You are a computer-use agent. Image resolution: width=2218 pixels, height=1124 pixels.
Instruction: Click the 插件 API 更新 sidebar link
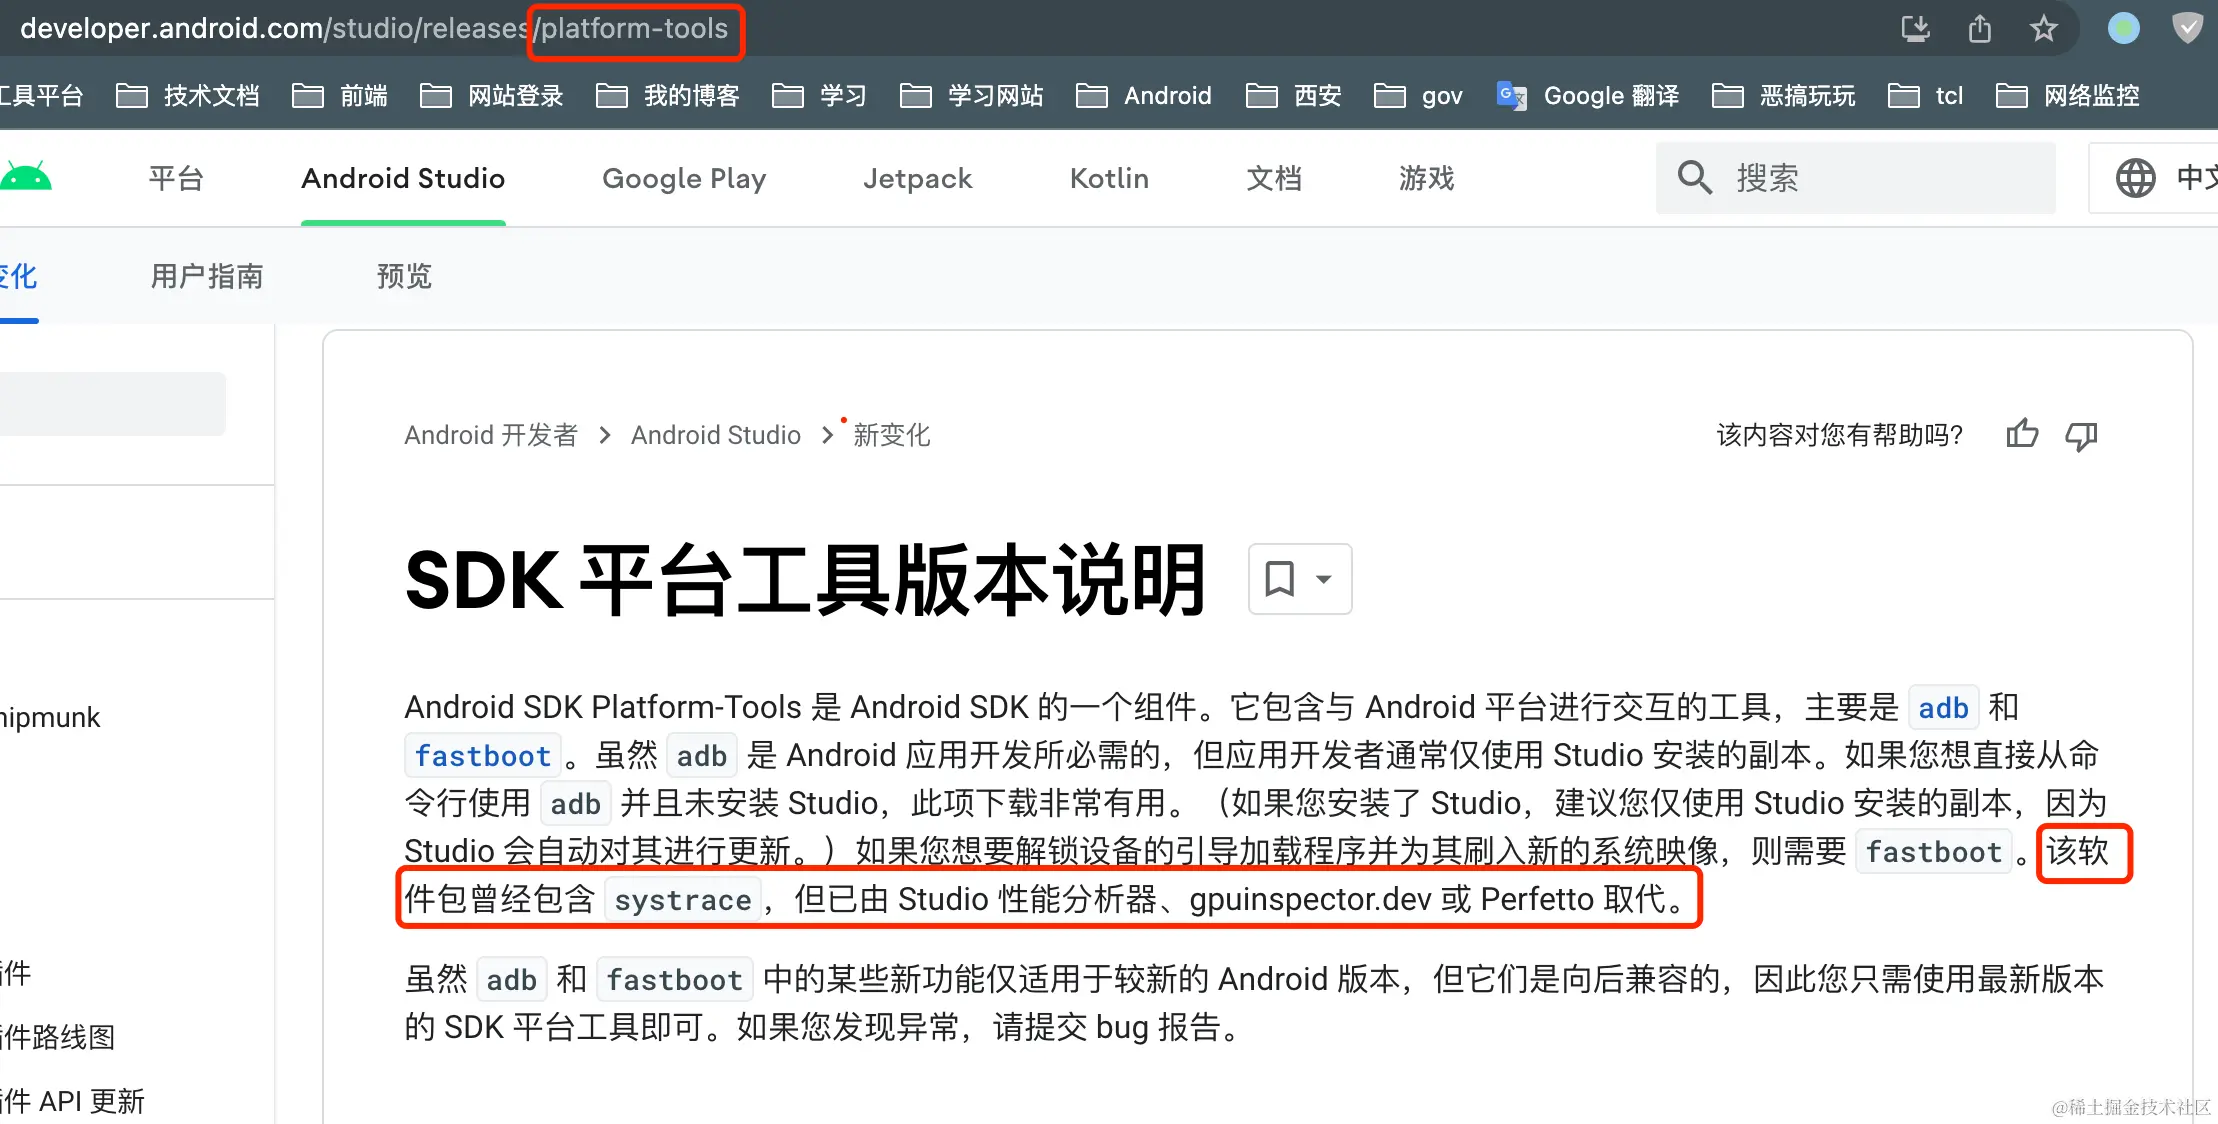tap(73, 1100)
